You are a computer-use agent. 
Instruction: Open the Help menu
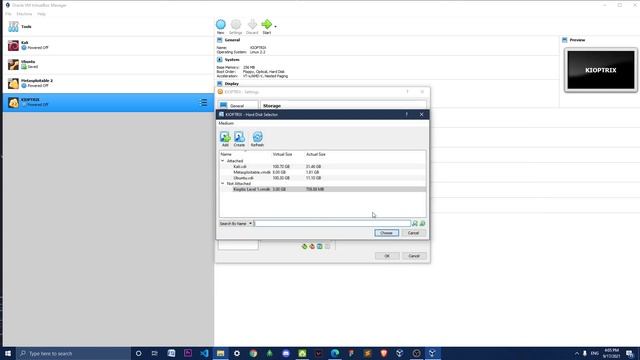pyautogui.click(x=41, y=14)
